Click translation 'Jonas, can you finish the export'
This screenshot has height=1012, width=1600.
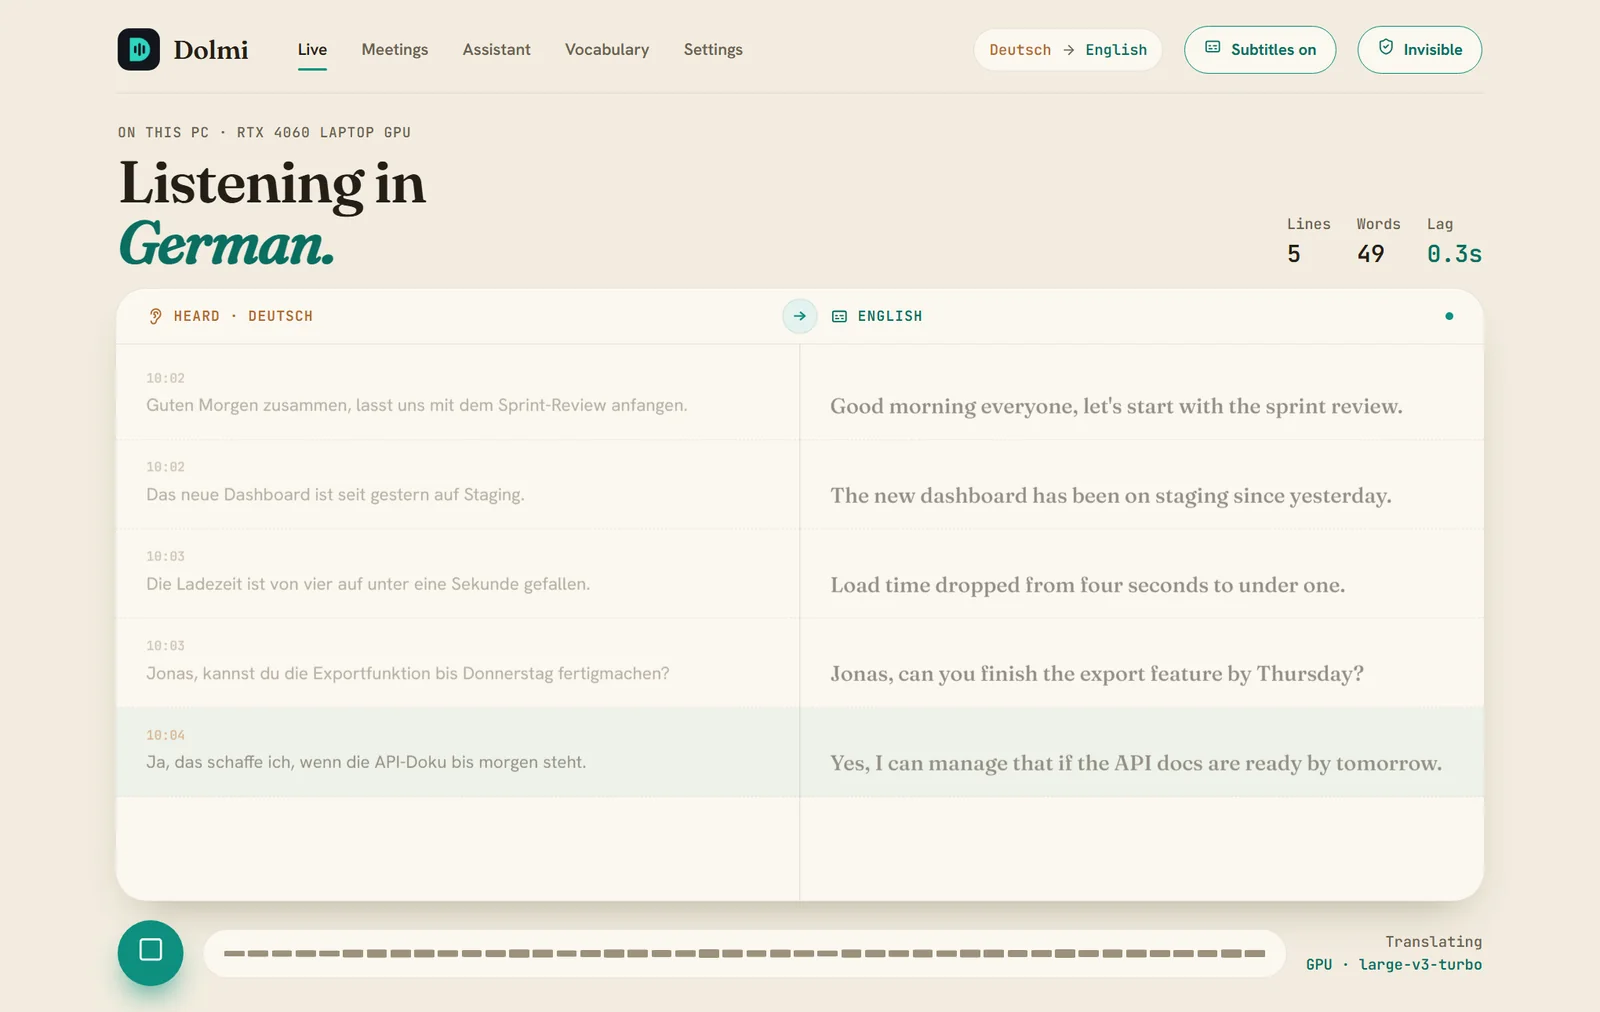pos(1097,673)
